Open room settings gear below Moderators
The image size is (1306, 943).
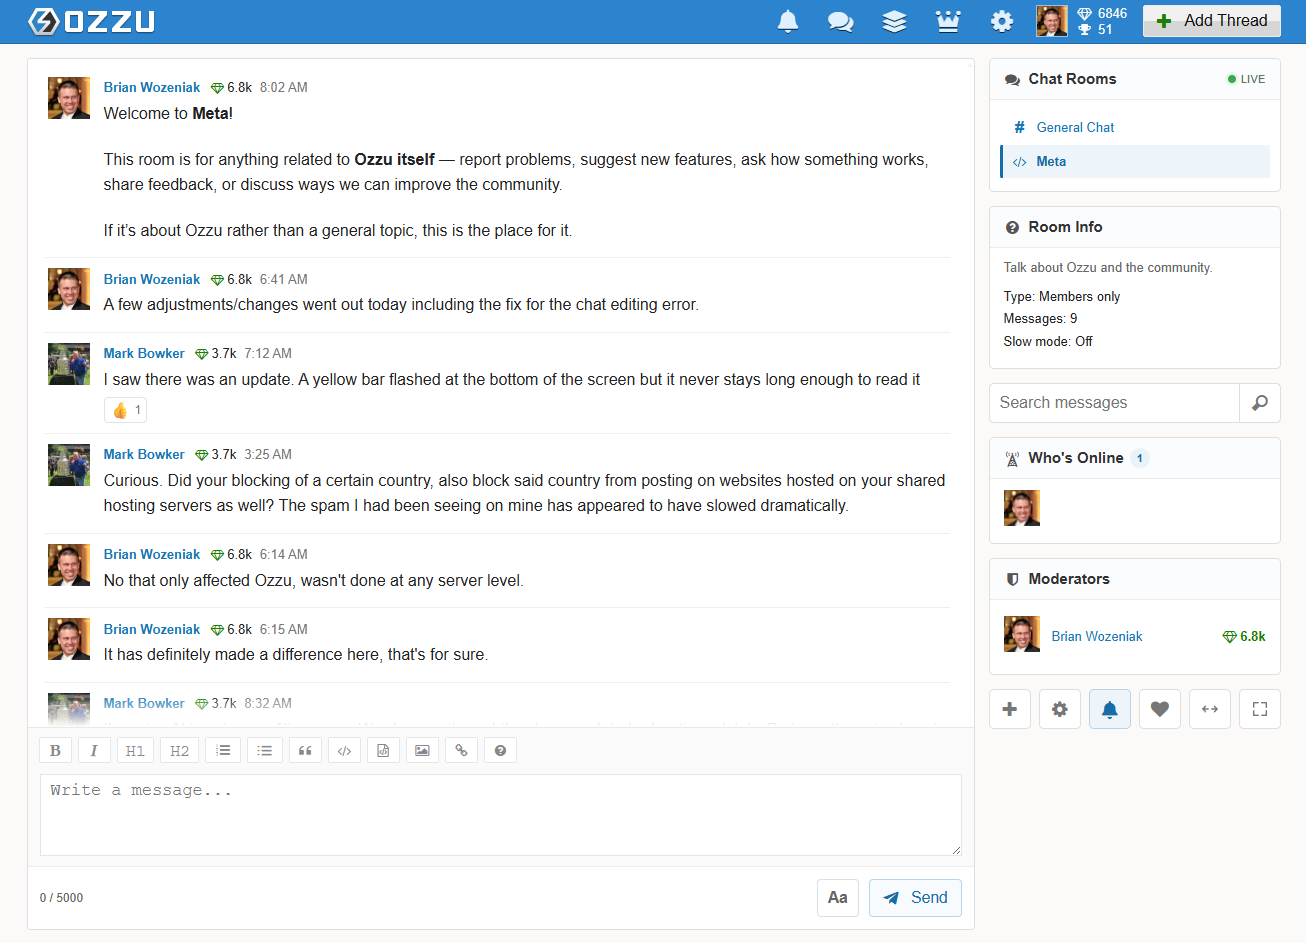click(1060, 709)
